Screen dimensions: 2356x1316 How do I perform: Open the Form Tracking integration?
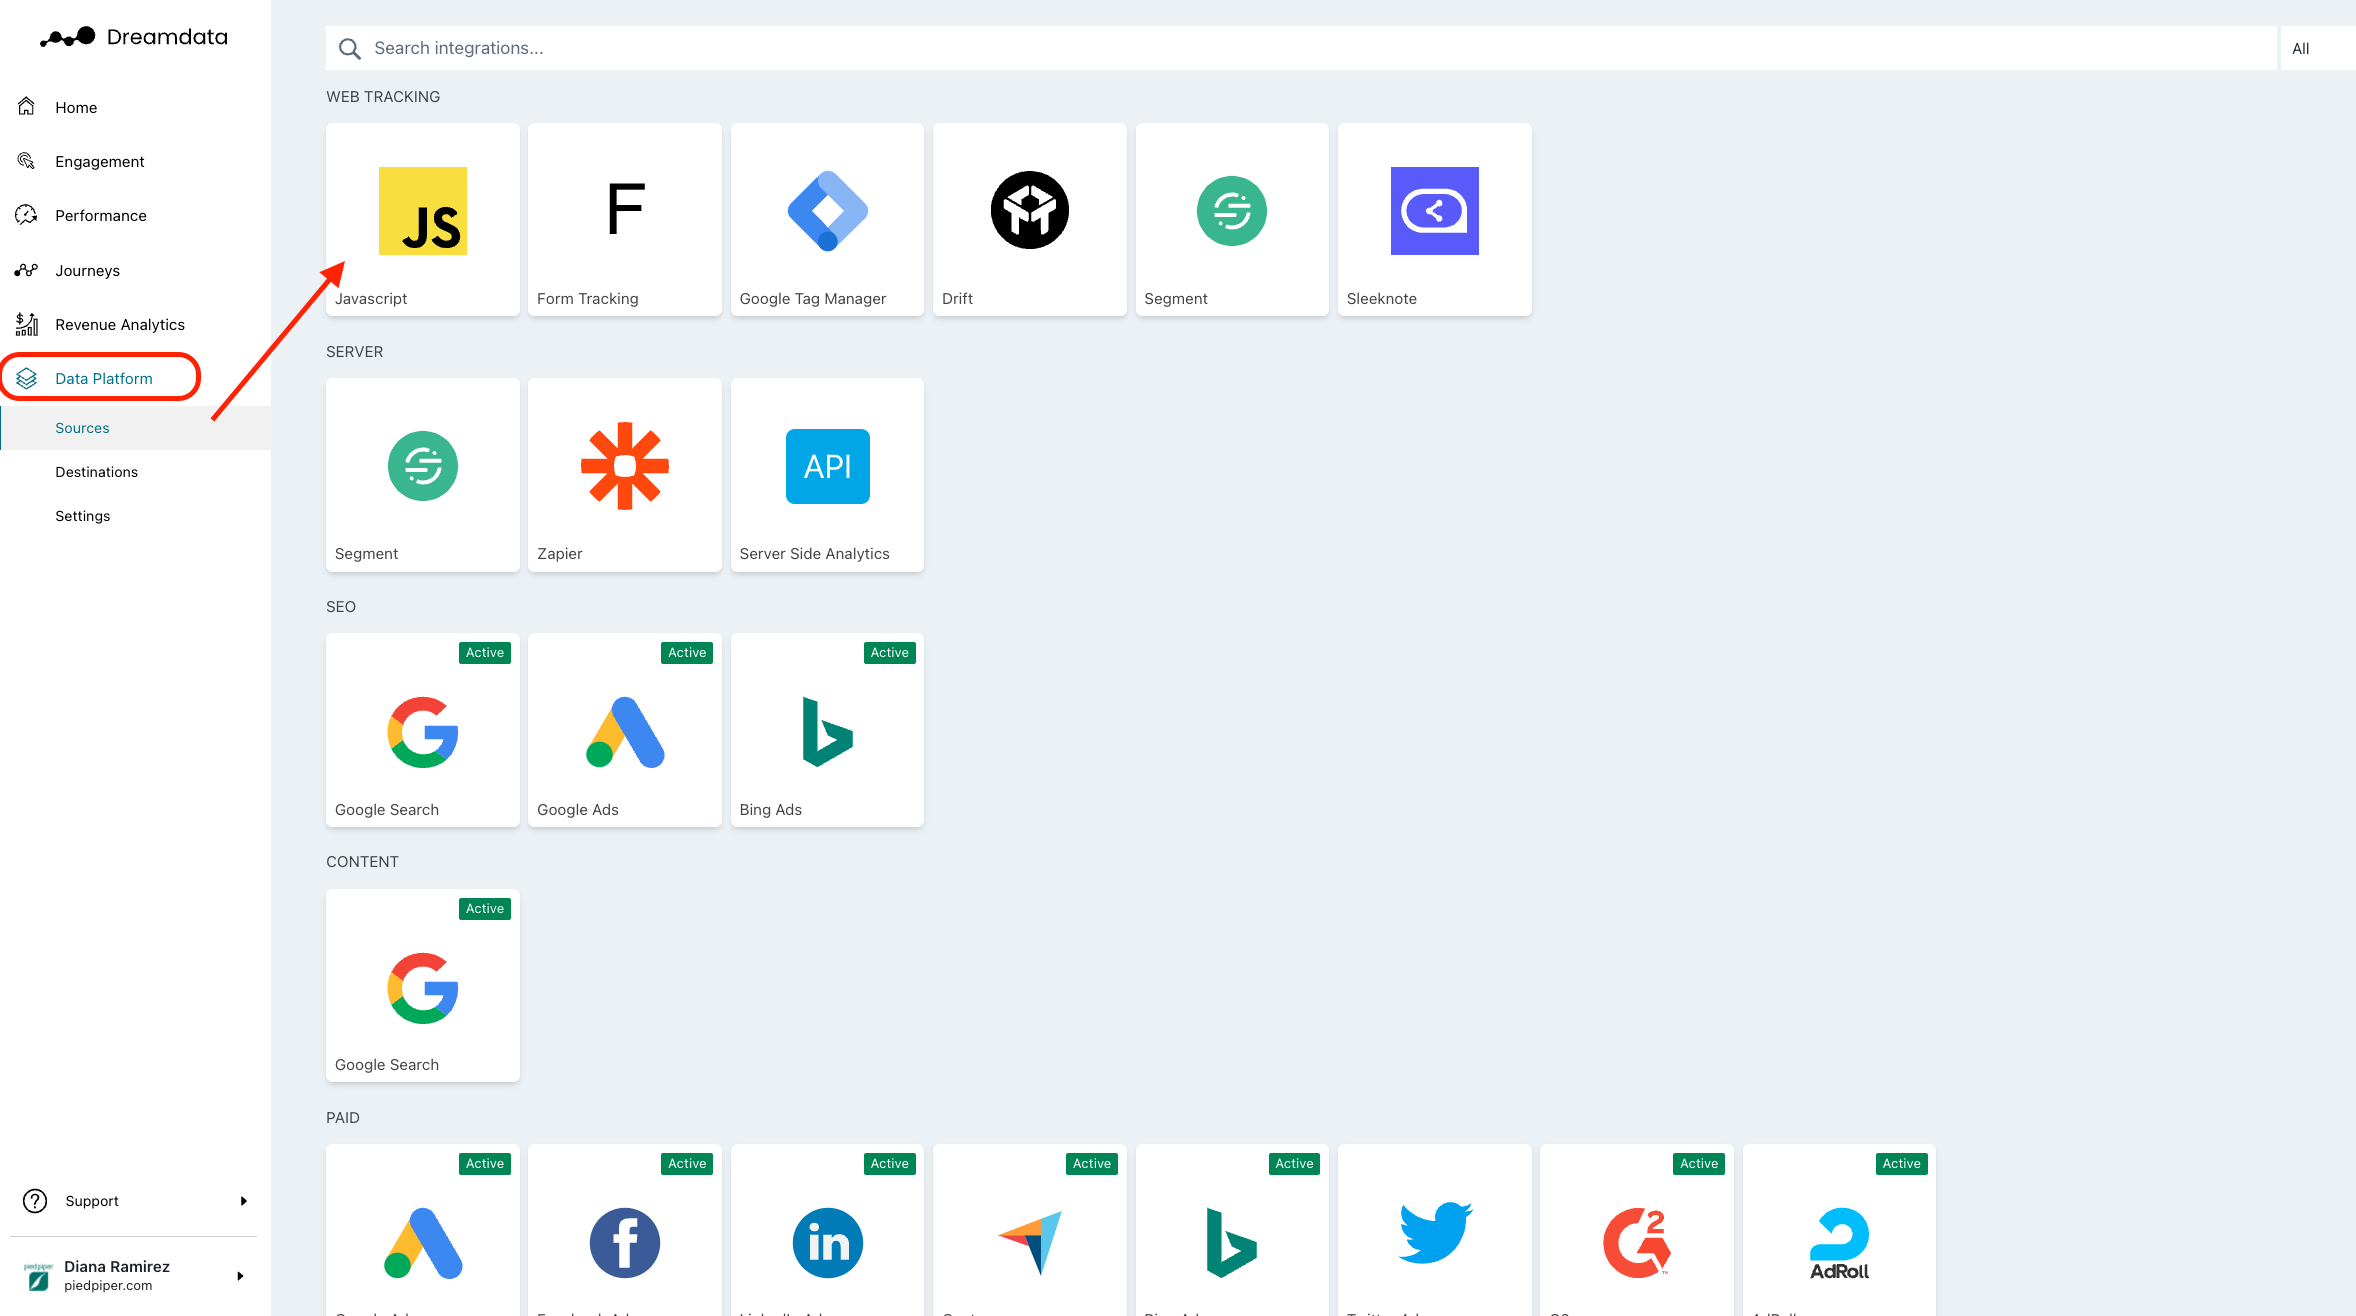point(625,220)
